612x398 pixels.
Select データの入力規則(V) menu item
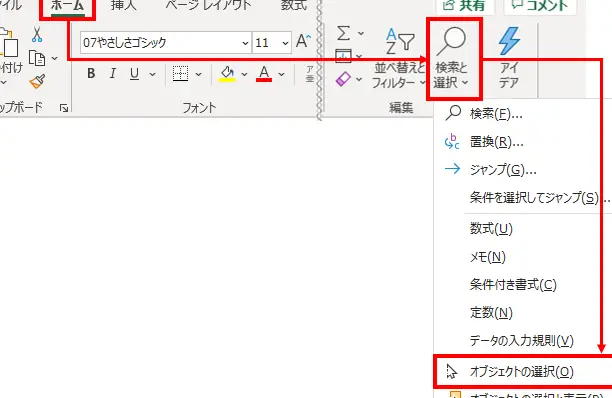(x=522, y=341)
